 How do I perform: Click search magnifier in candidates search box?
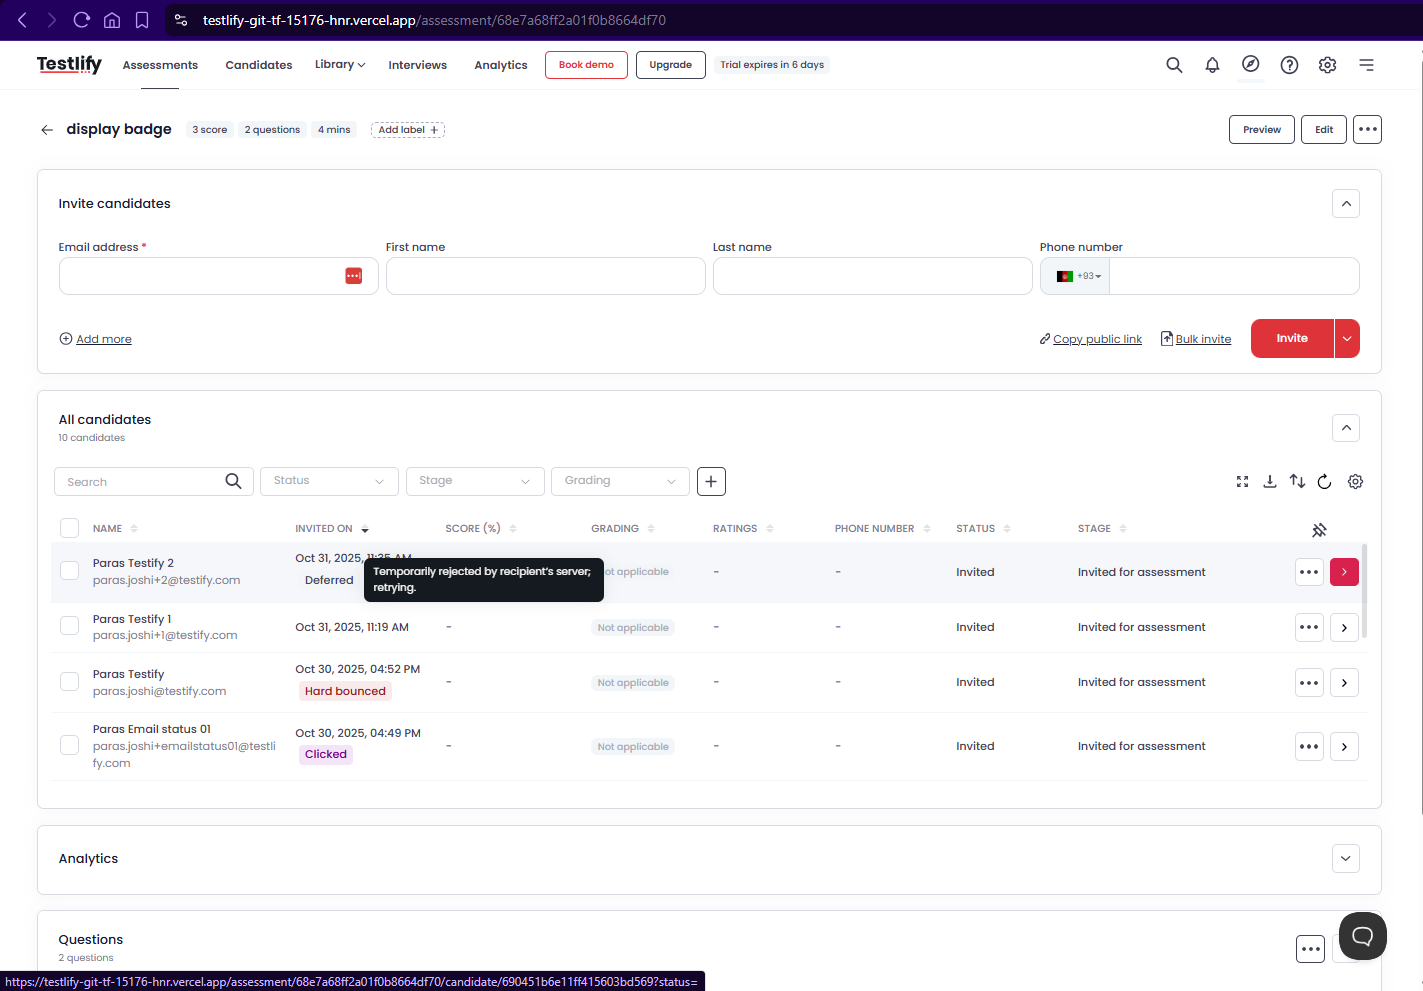tap(233, 481)
